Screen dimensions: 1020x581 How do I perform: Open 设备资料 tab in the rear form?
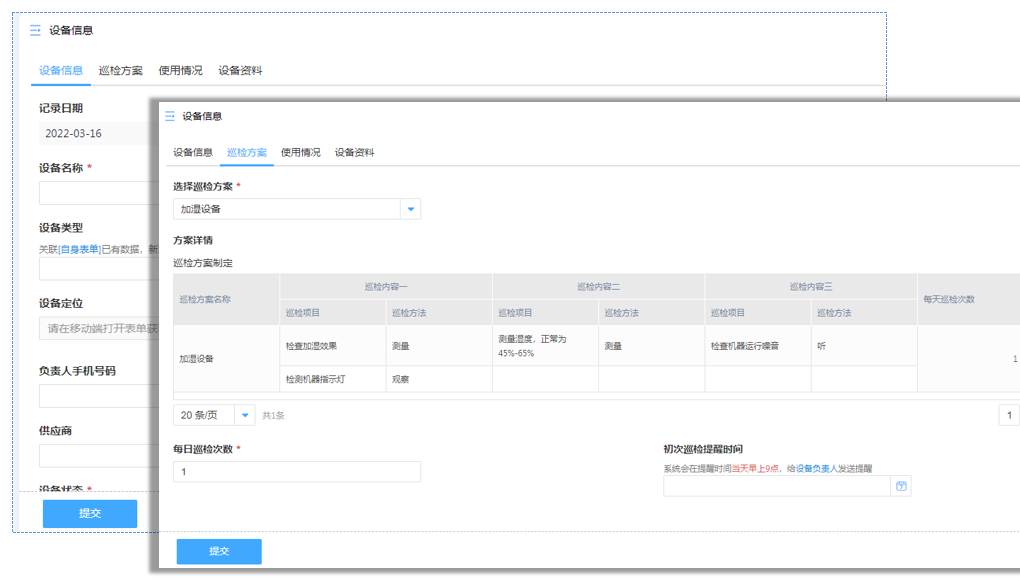point(240,71)
